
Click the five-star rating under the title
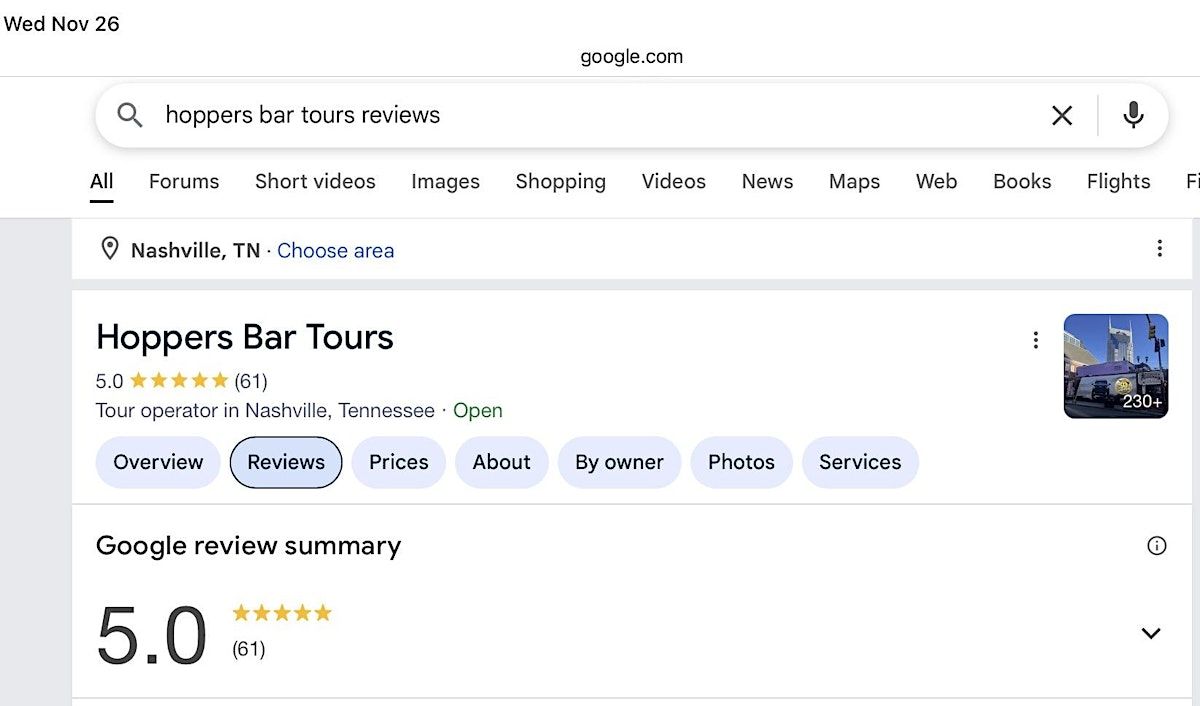(179, 381)
